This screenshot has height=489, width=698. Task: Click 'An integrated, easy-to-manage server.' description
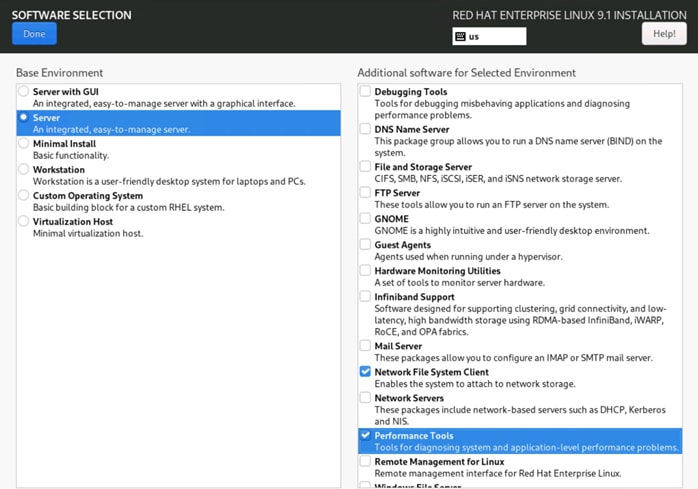[111, 130]
